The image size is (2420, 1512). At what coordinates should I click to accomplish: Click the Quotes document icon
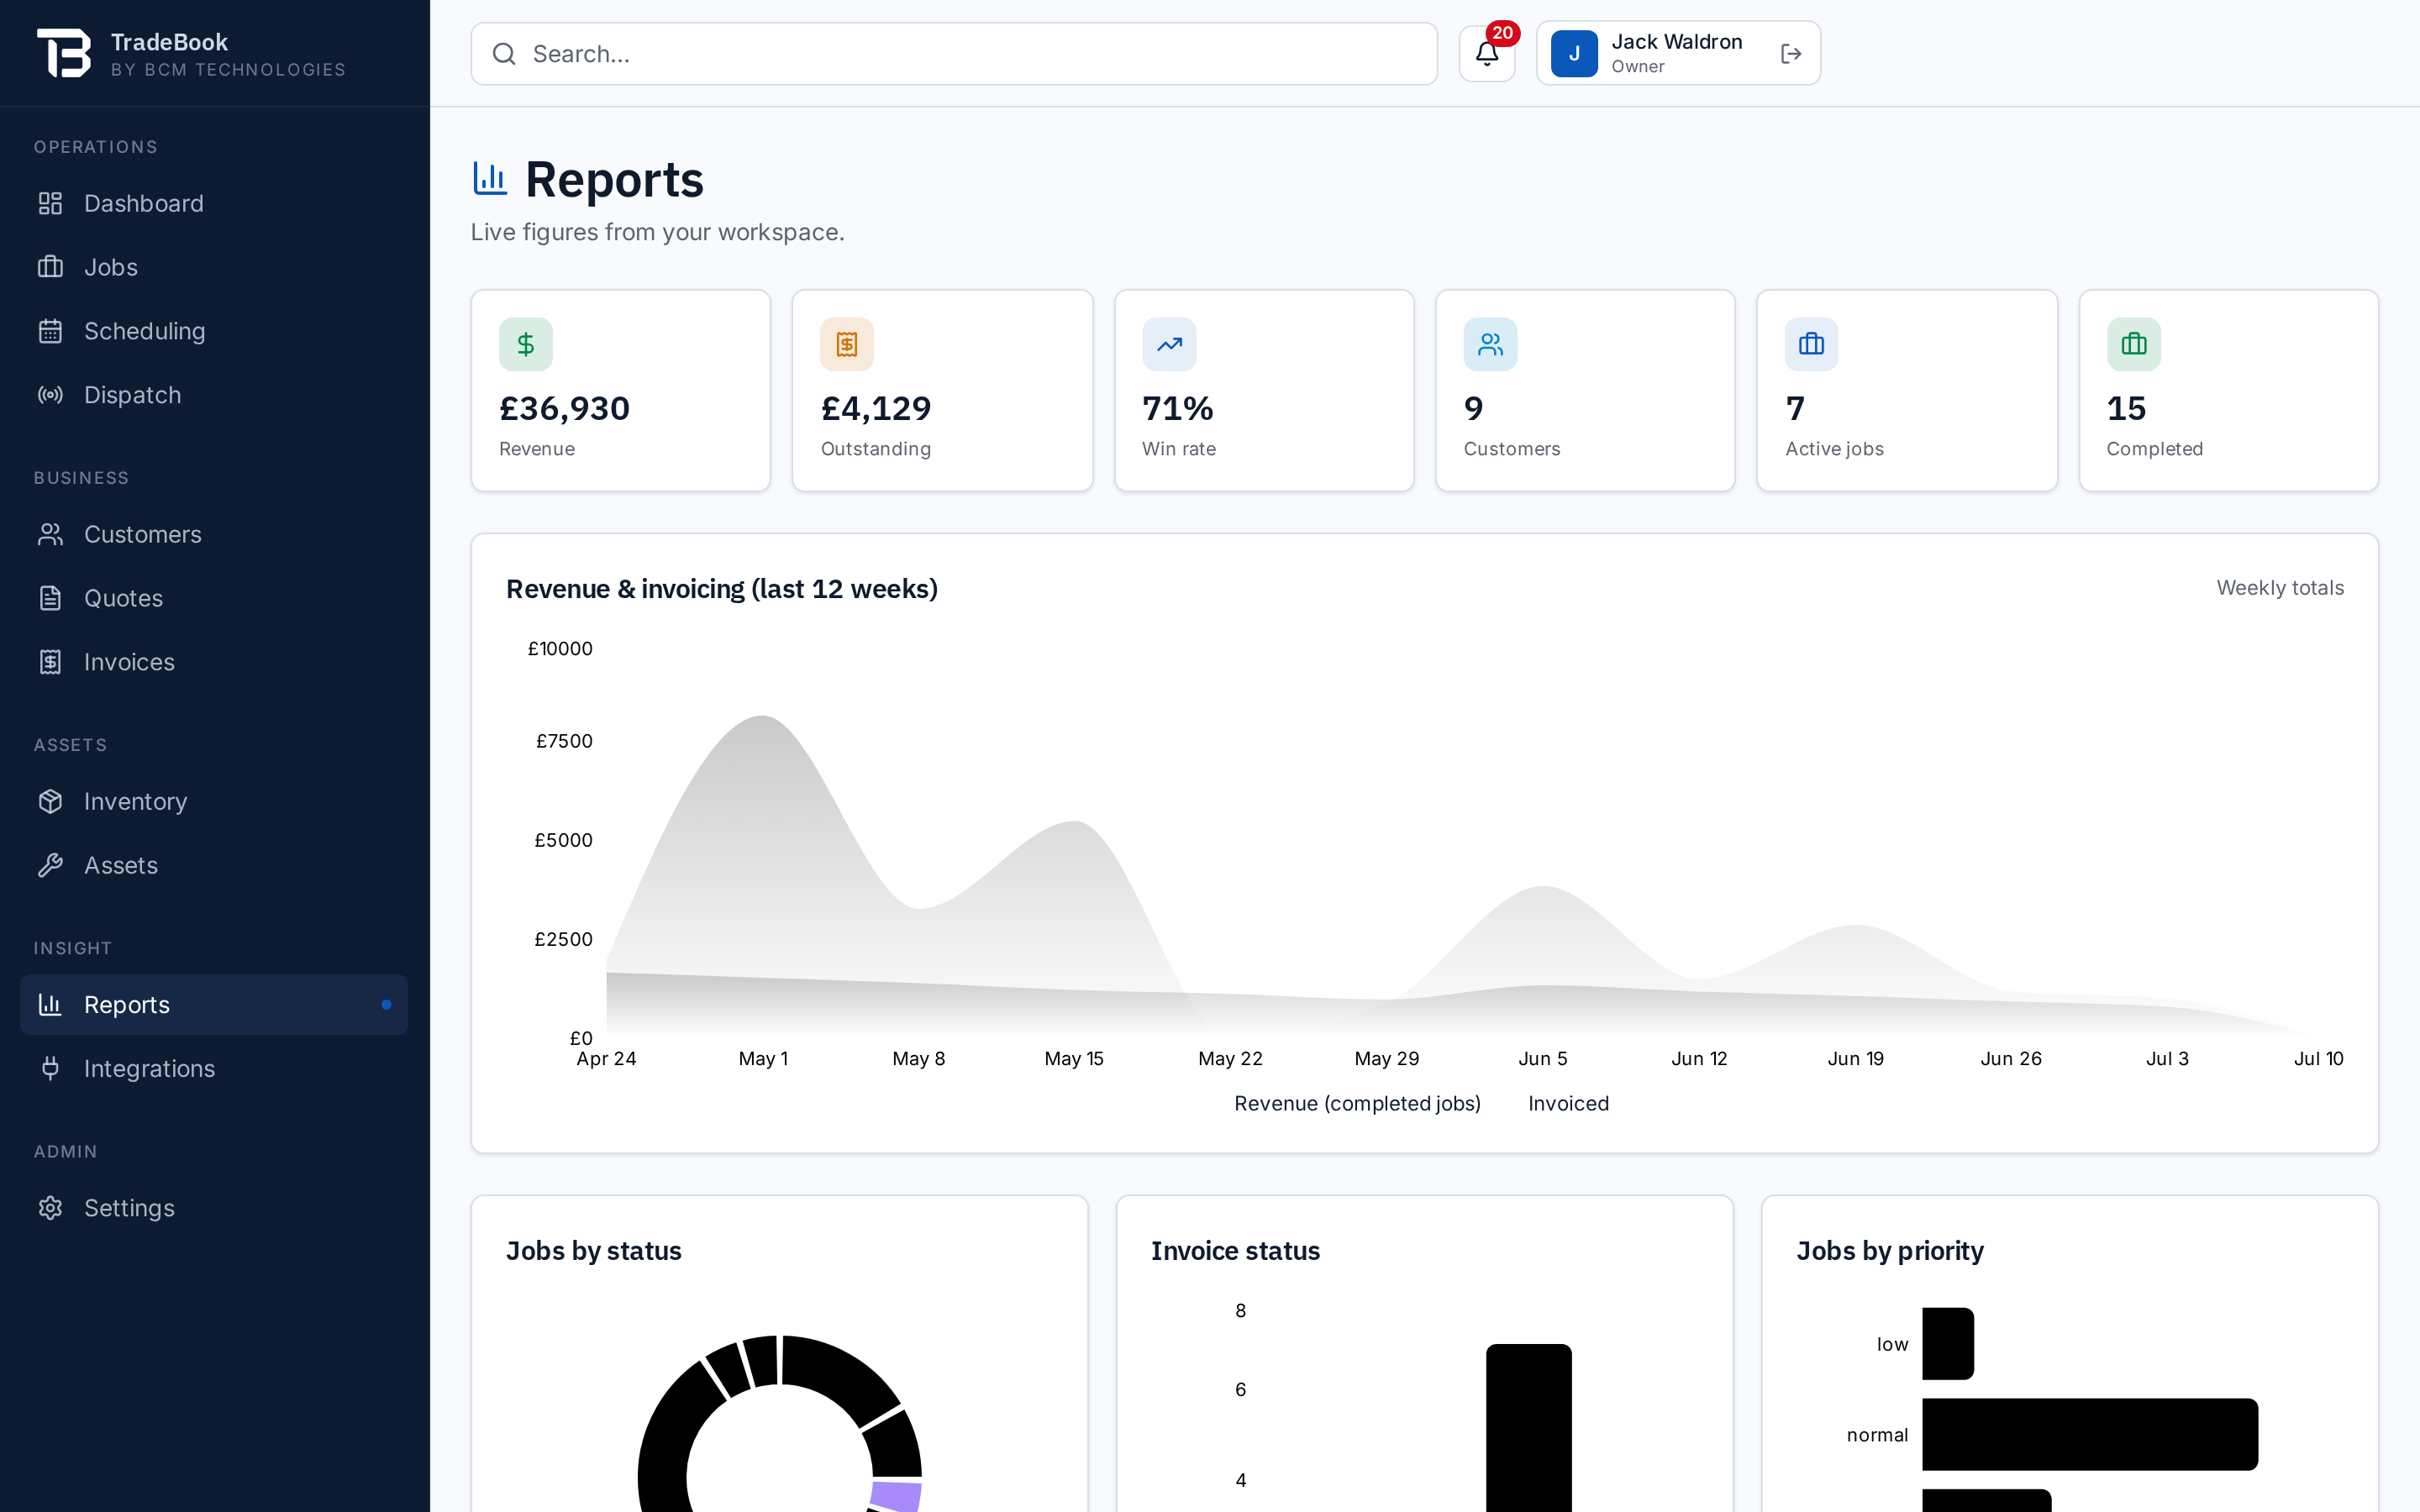pos(50,598)
